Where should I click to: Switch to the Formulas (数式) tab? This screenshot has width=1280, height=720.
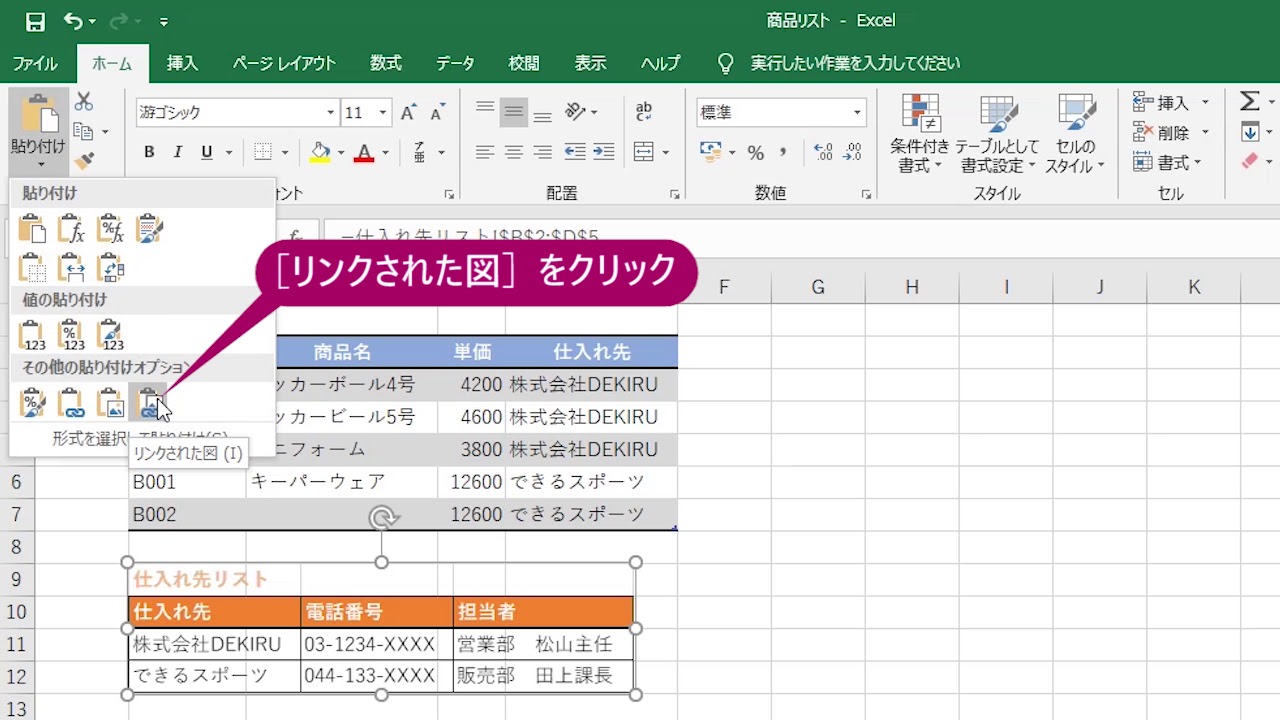point(386,63)
